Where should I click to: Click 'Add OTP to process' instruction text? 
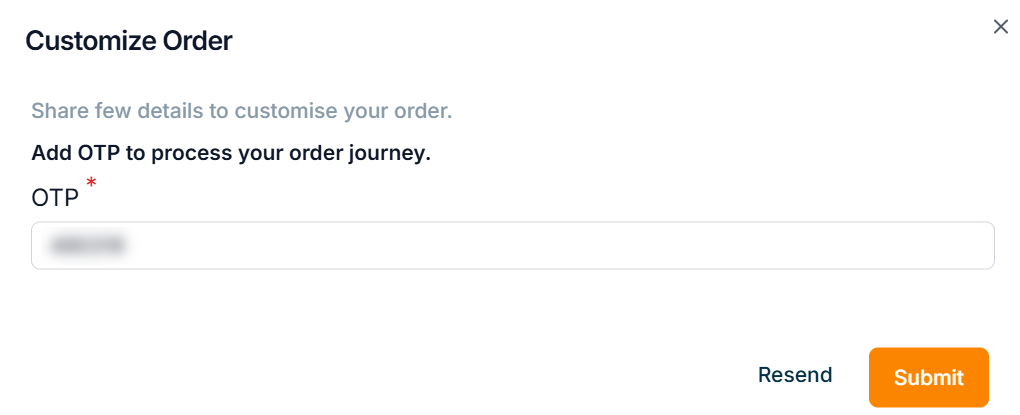pos(231,154)
